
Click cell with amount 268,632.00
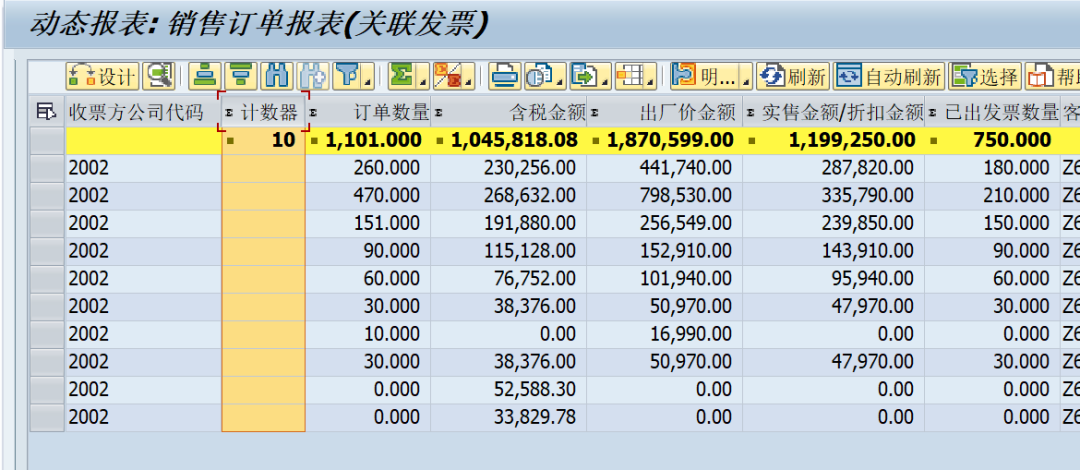509,196
